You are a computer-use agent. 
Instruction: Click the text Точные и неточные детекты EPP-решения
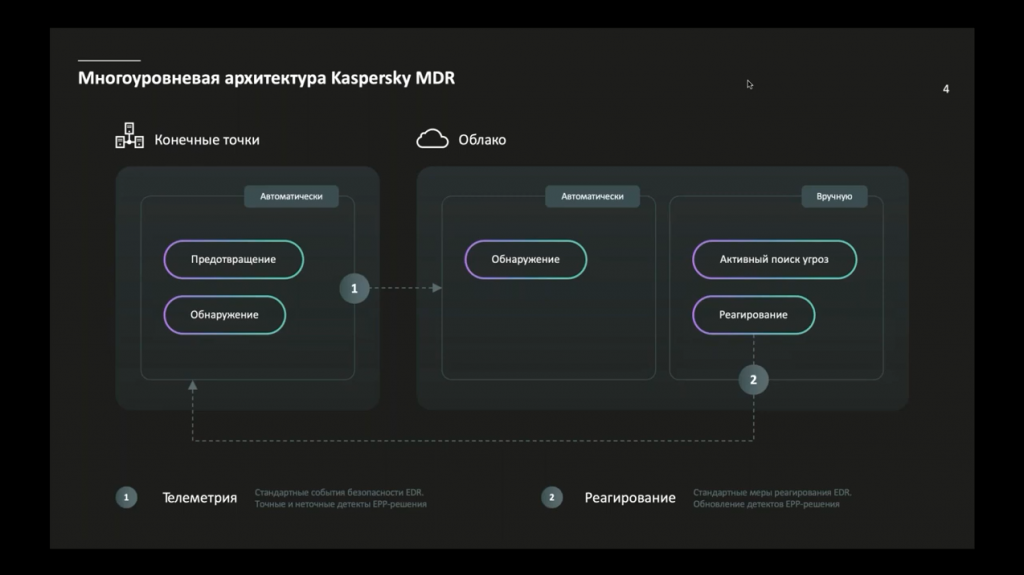340,504
